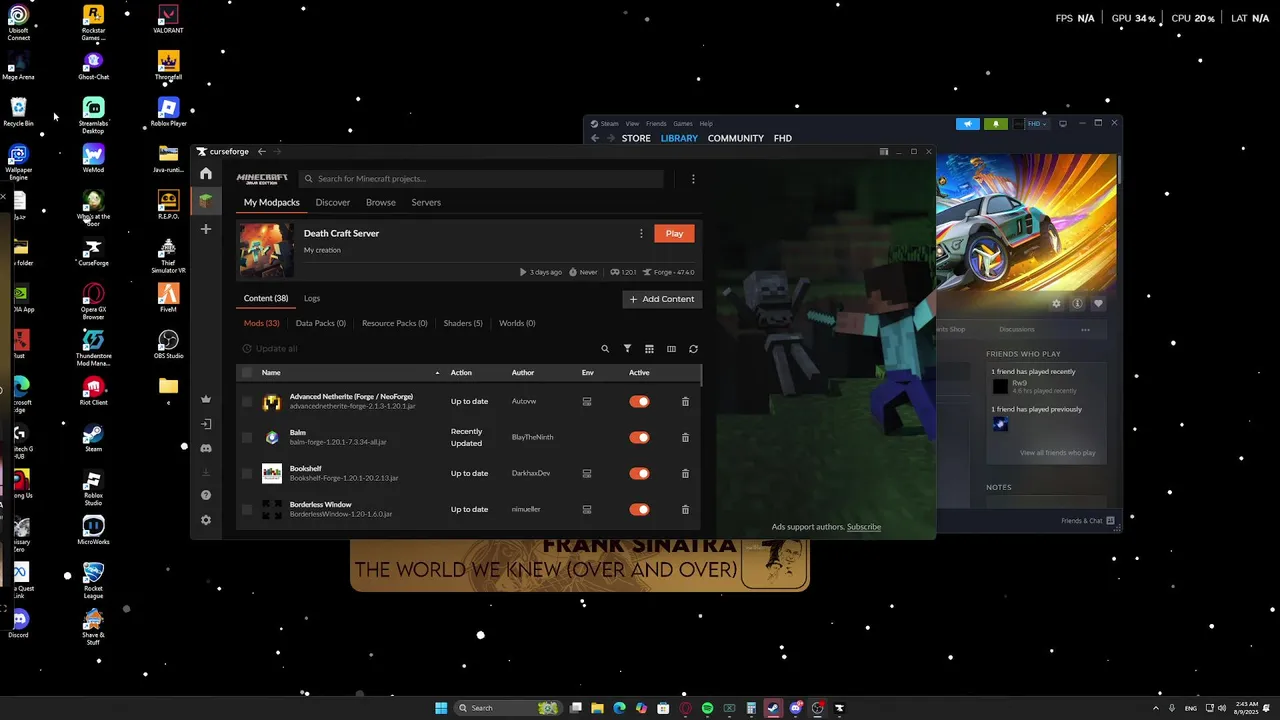Open Steam STORE menu
The height and width of the screenshot is (720, 1280).
(636, 139)
